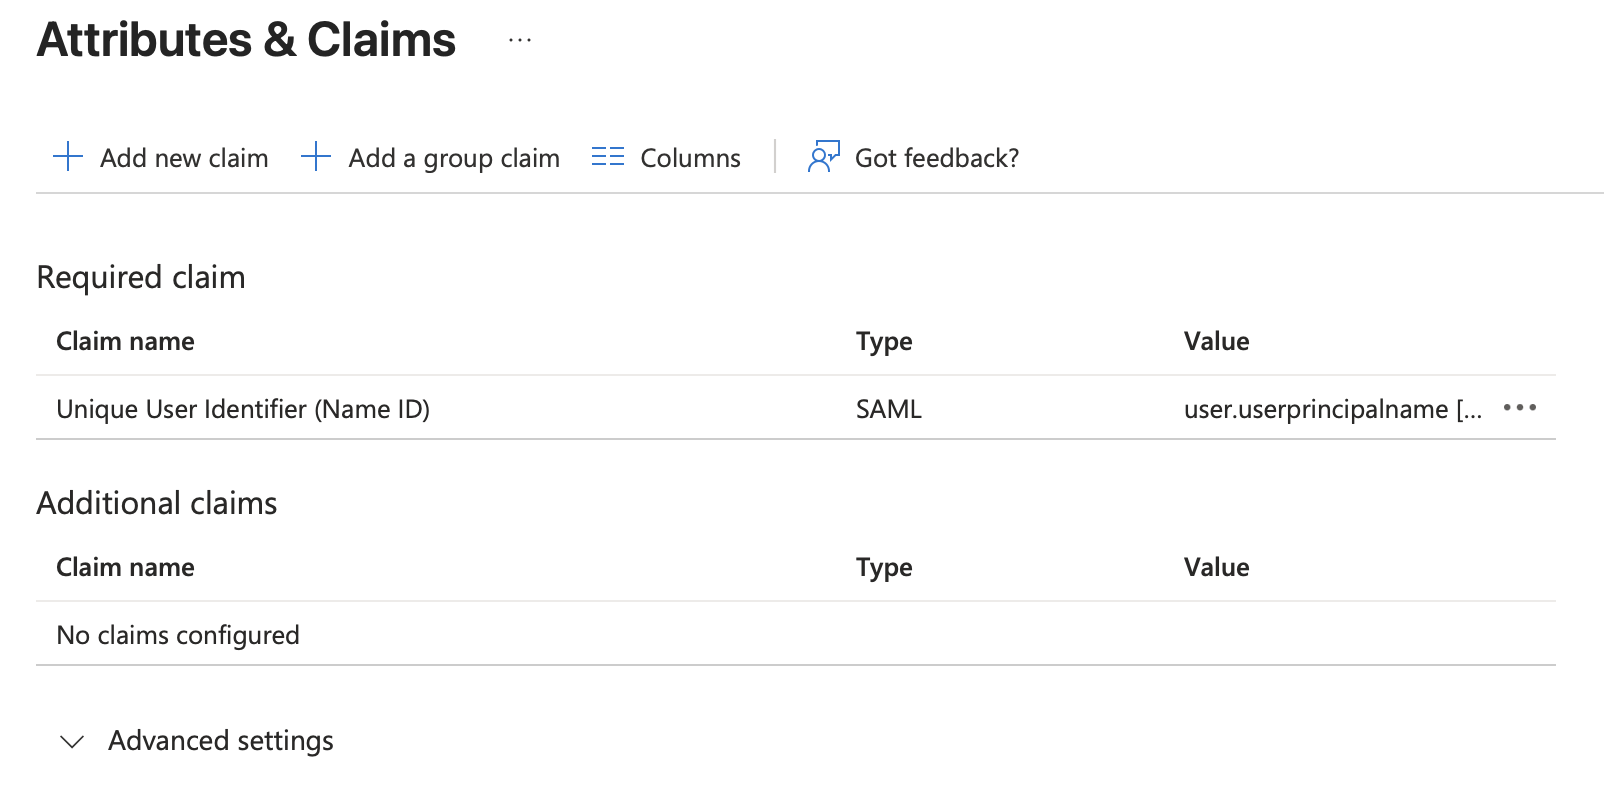Click Claim name header under Additional claims
This screenshot has height=802, width=1604.
(x=125, y=567)
